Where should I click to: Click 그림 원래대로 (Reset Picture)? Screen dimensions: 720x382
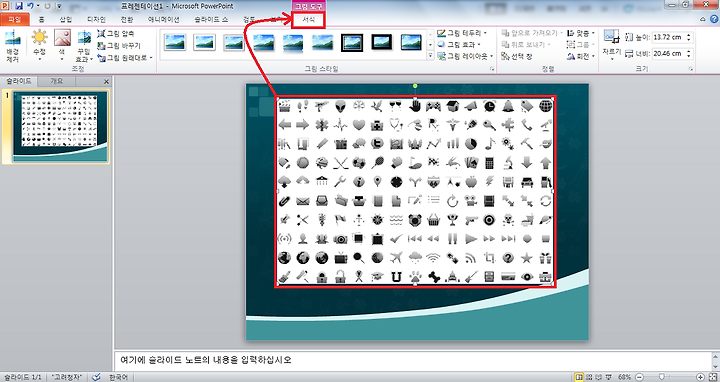122,57
